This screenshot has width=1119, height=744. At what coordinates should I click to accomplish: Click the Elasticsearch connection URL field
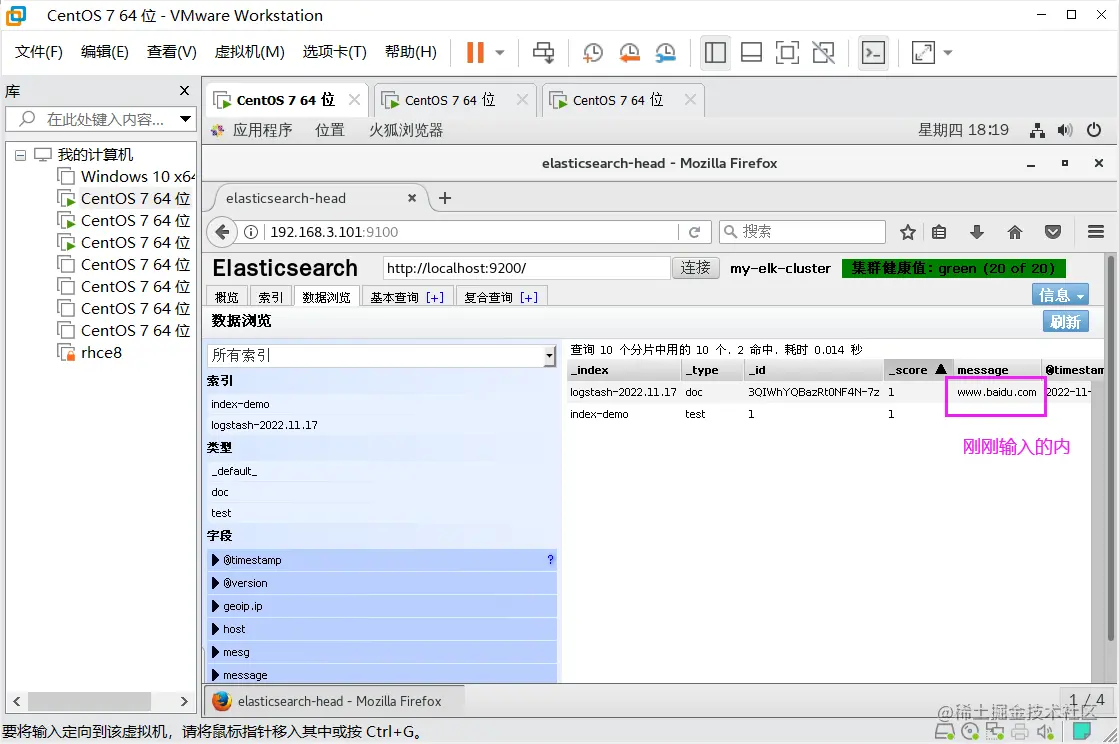tap(526, 268)
